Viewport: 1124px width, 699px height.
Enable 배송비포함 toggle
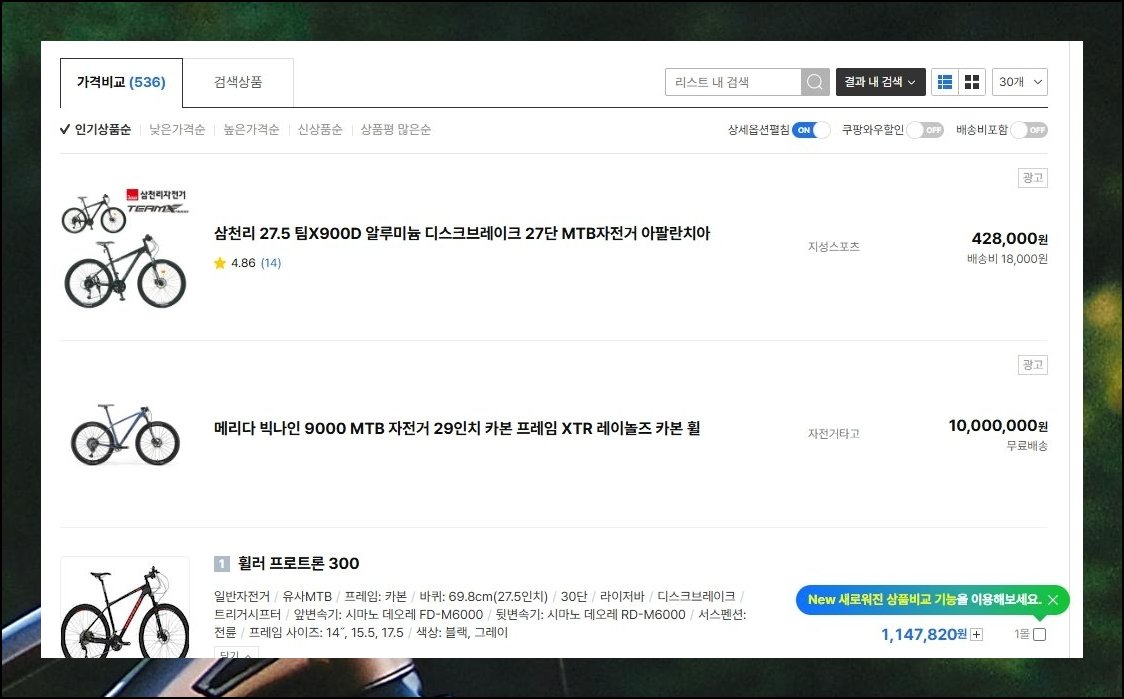pyautogui.click(x=1029, y=130)
